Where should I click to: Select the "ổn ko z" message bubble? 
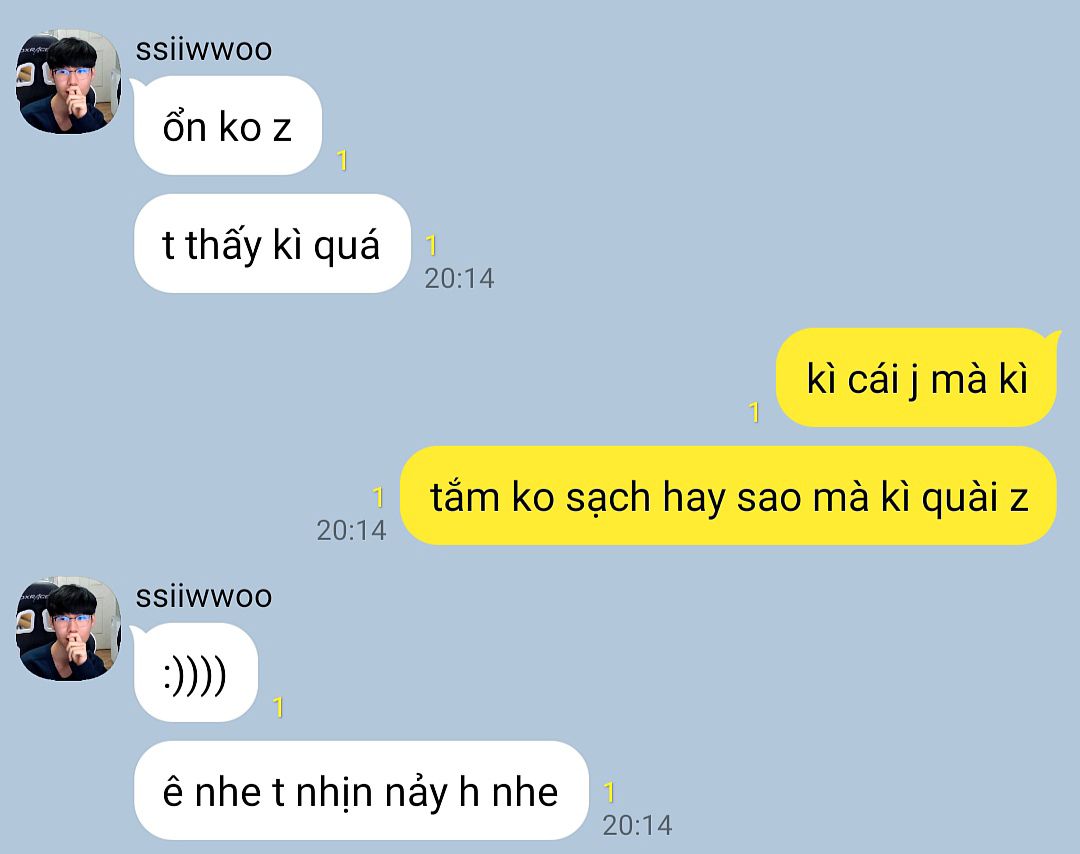[228, 126]
